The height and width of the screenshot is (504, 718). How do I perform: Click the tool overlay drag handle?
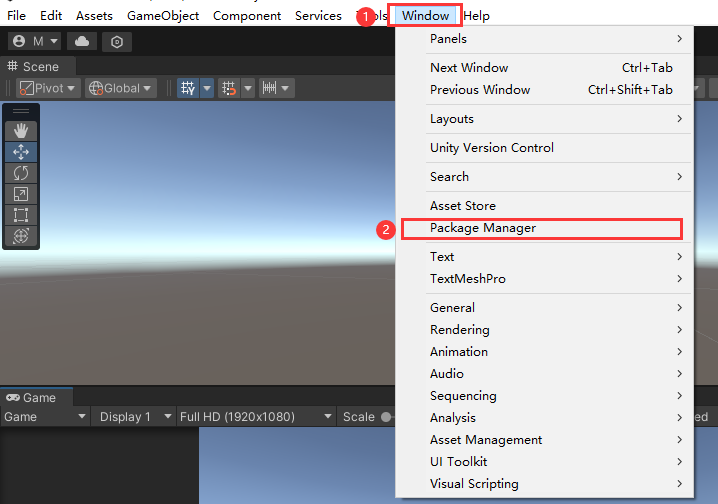pyautogui.click(x=21, y=111)
